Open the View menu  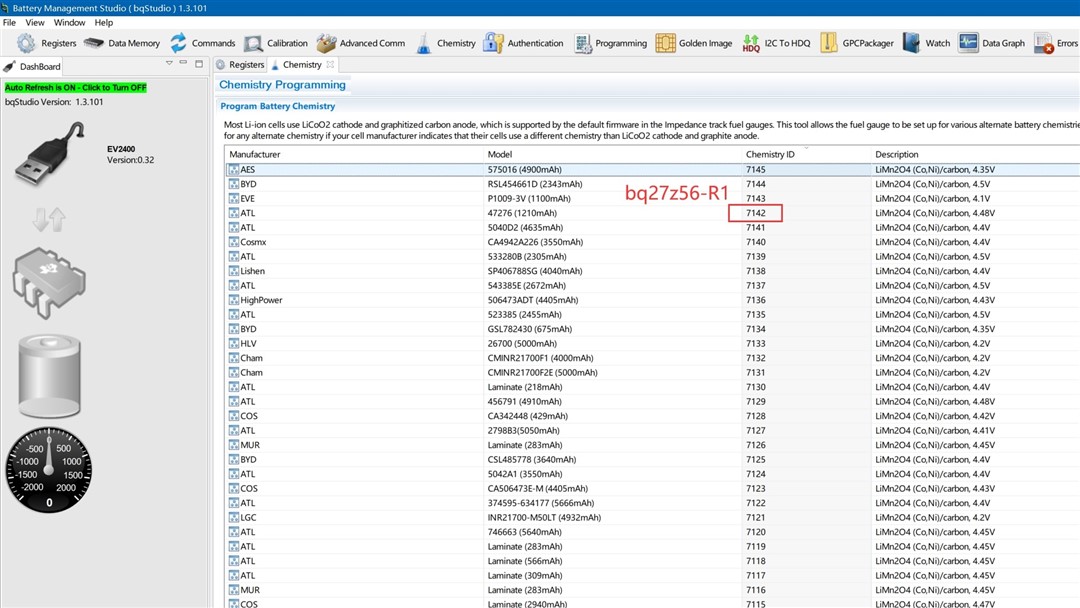pyautogui.click(x=35, y=22)
